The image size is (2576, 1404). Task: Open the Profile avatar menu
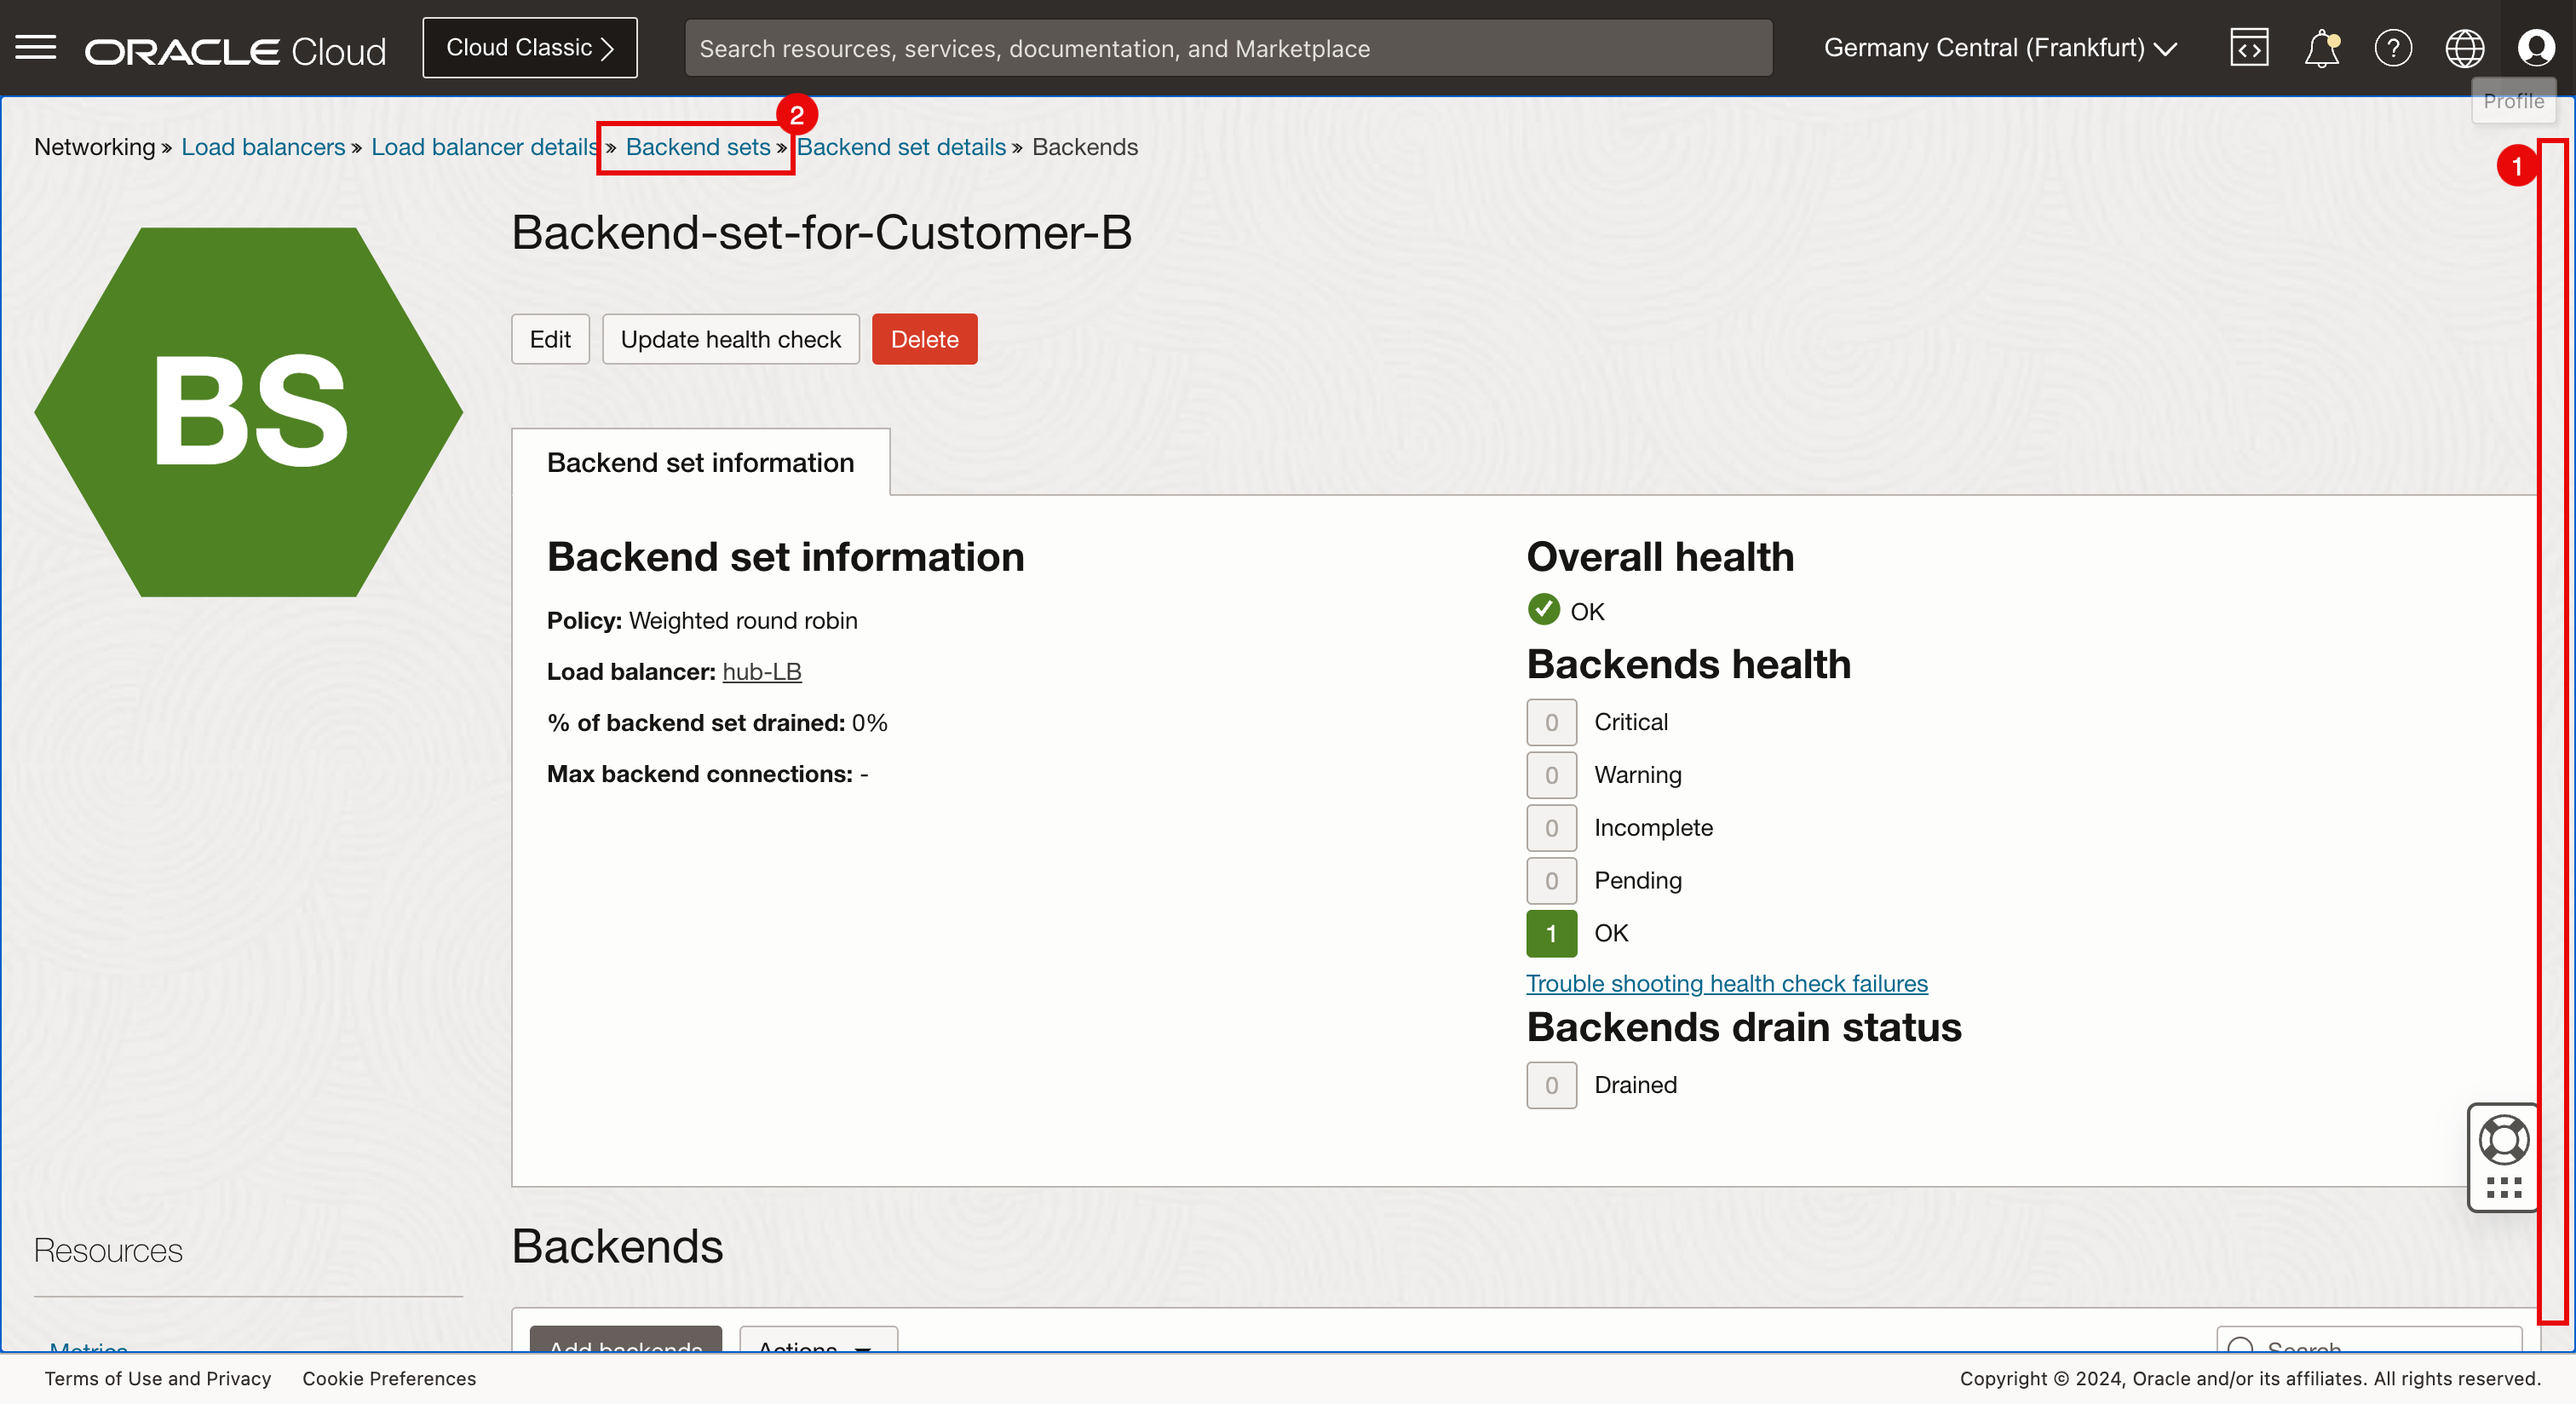[2536, 47]
